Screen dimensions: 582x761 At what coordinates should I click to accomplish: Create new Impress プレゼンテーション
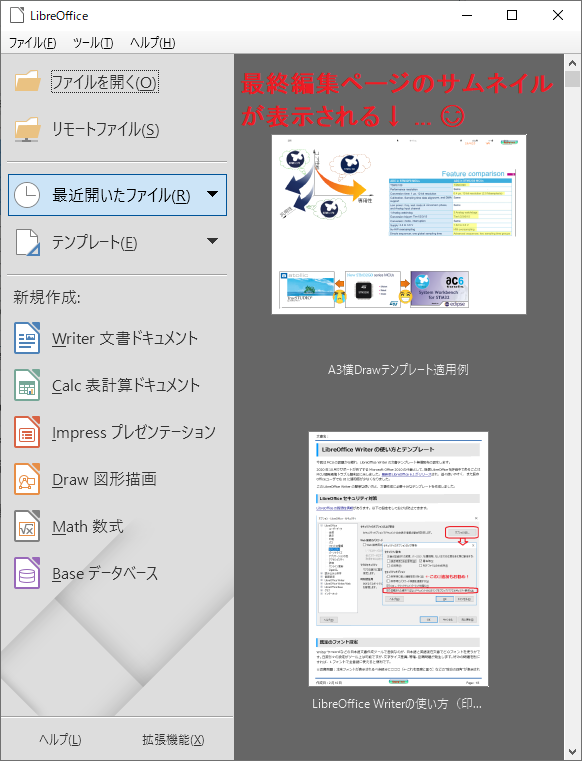click(134, 432)
